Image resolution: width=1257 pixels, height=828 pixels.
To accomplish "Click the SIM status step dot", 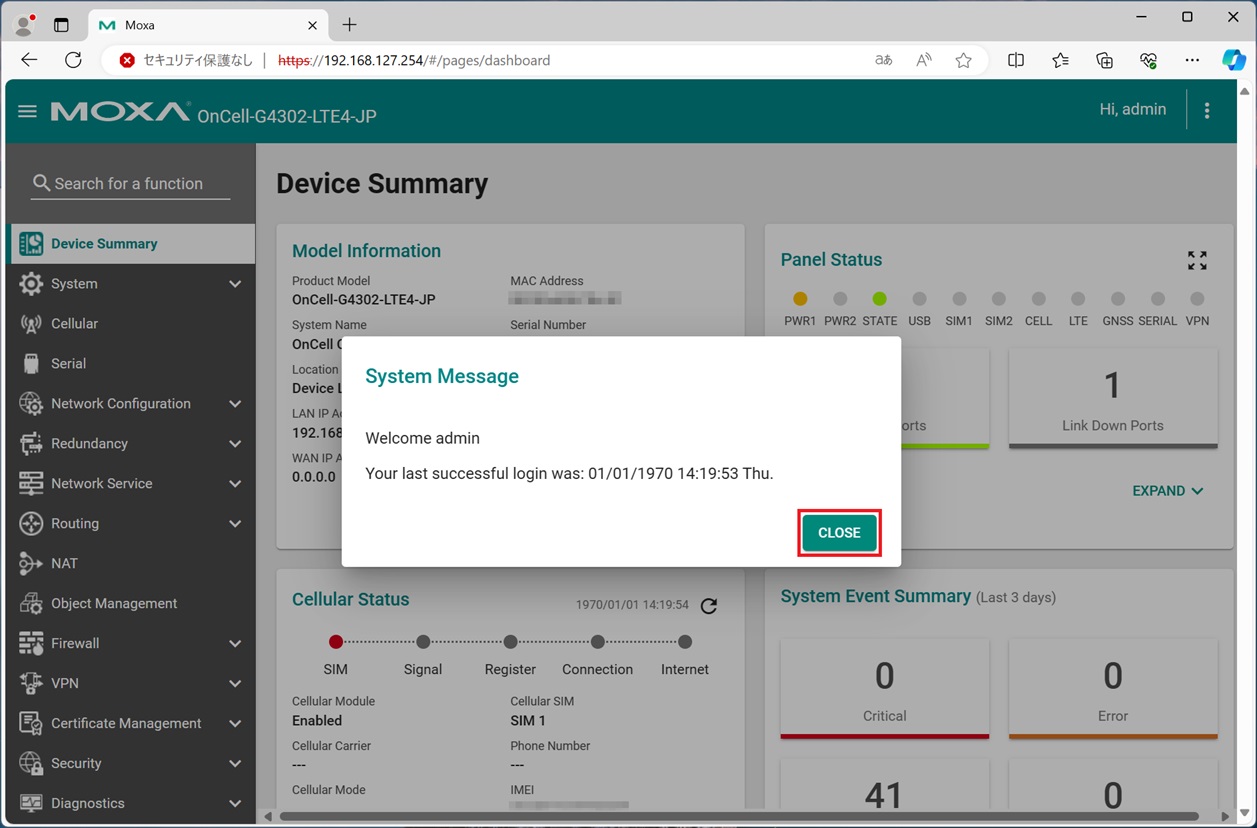I will tap(336, 642).
